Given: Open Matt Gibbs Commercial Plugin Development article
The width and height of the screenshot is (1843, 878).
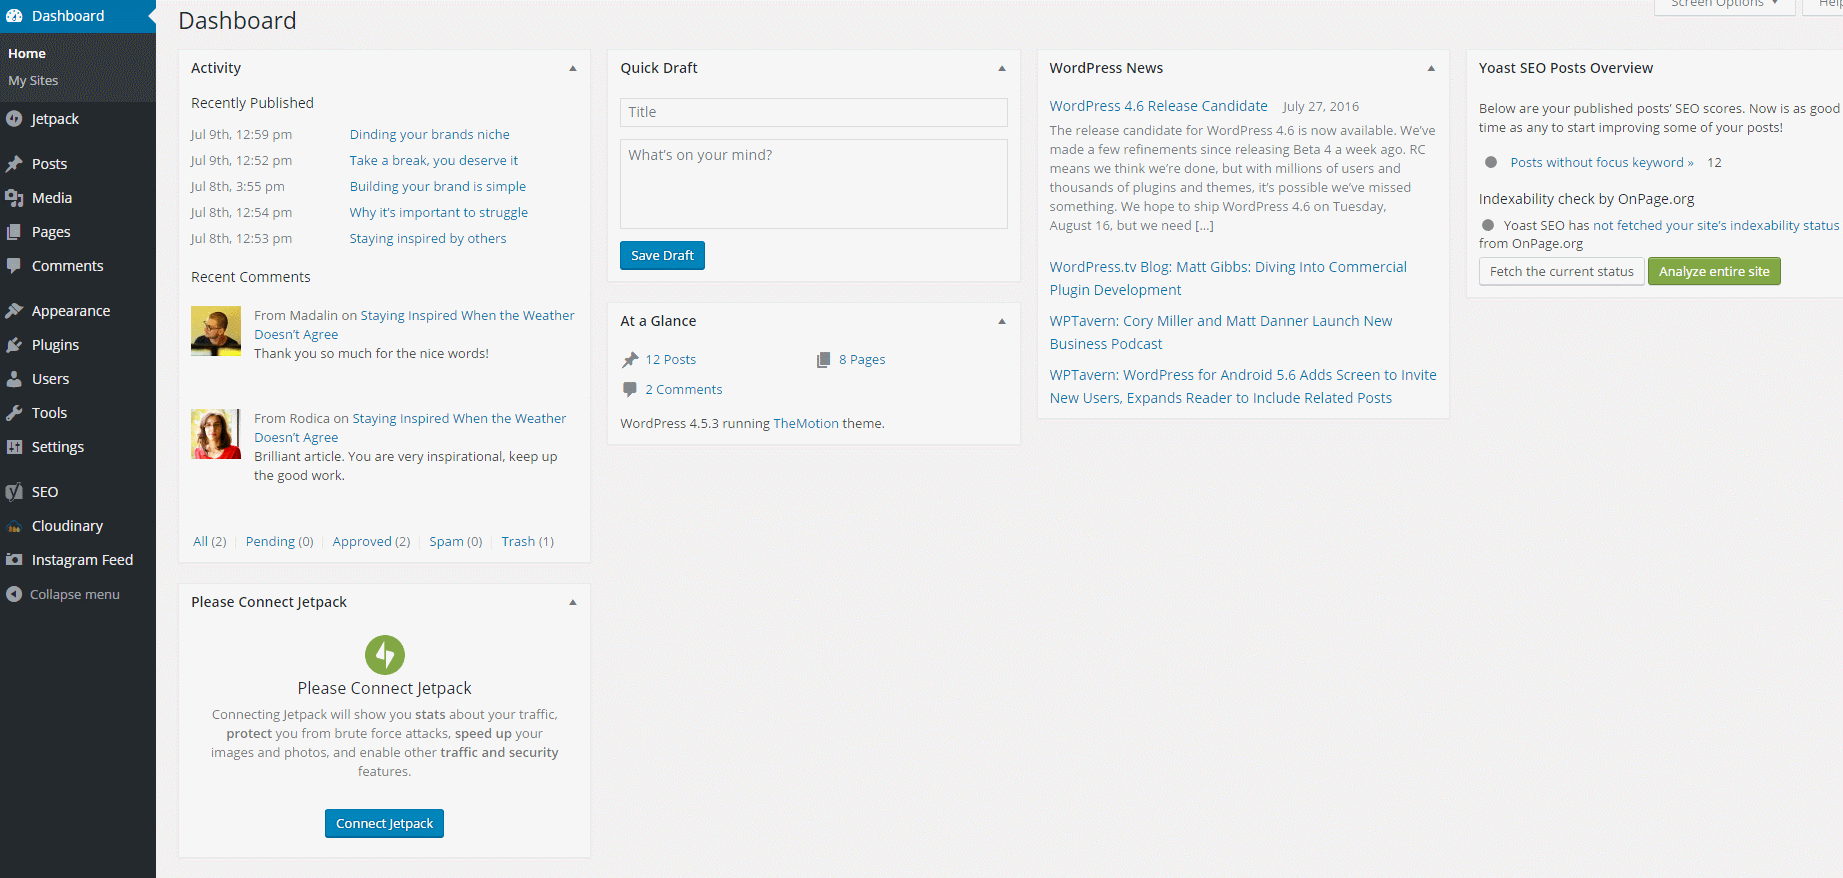Looking at the screenshot, I should tap(1228, 278).
